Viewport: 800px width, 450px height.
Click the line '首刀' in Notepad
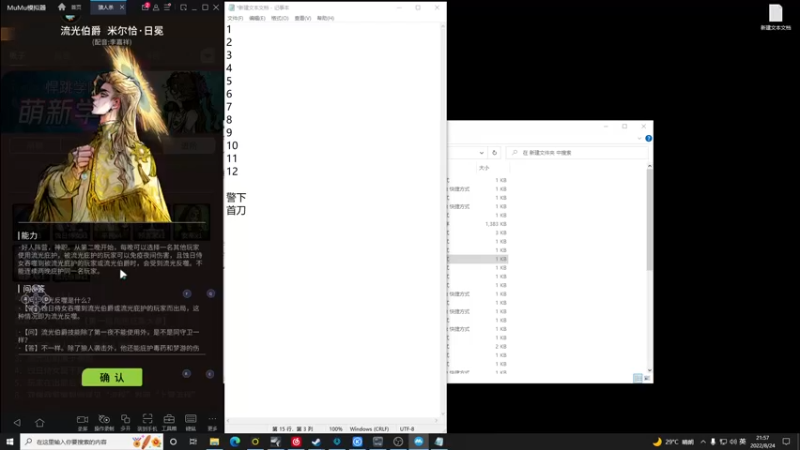click(236, 210)
